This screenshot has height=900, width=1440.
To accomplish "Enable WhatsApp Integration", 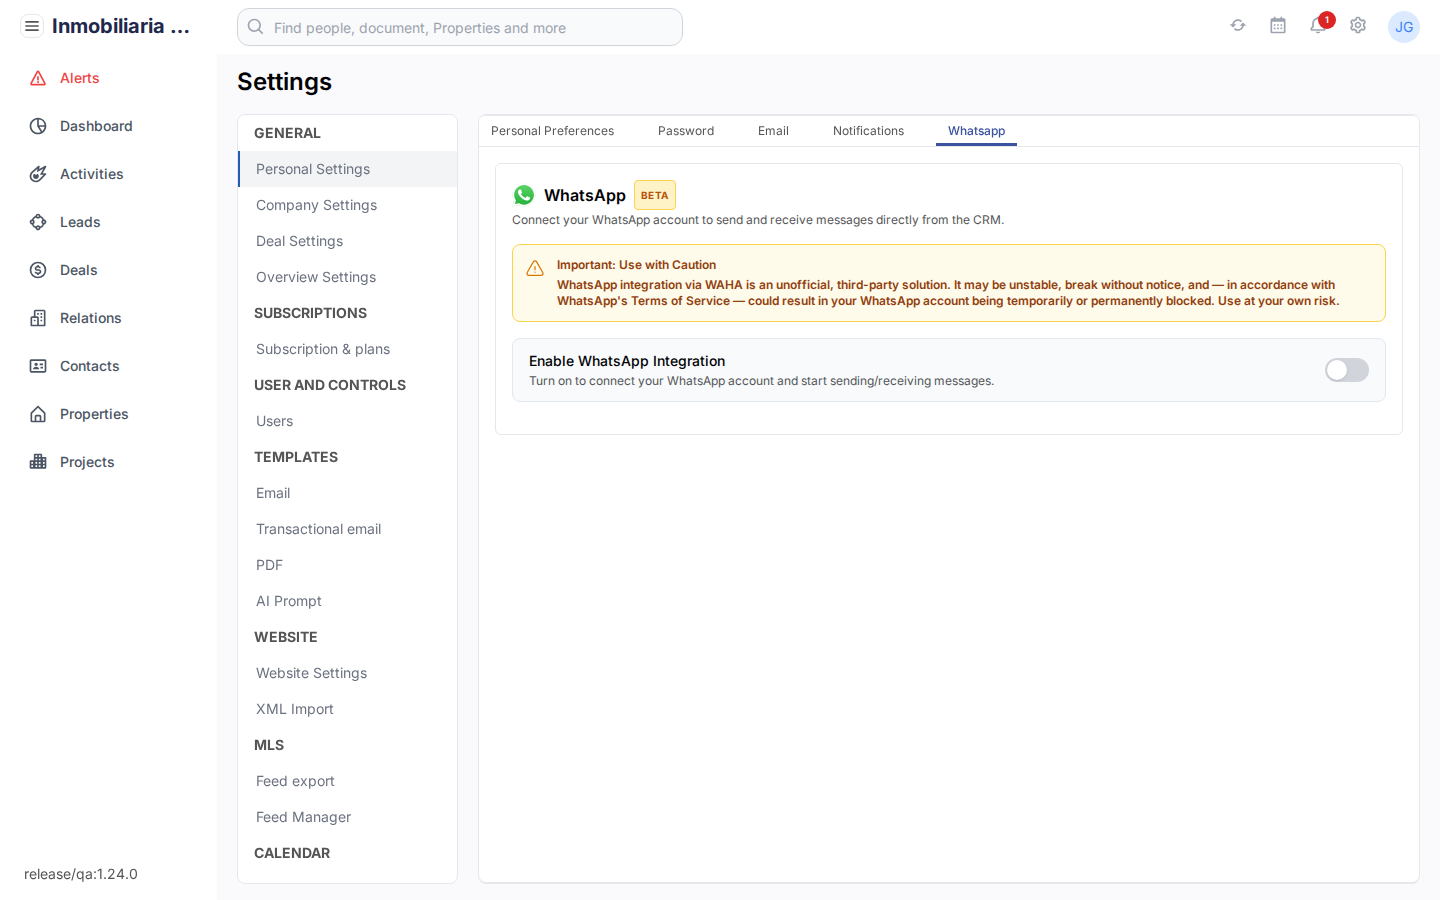I will coord(1346,370).
